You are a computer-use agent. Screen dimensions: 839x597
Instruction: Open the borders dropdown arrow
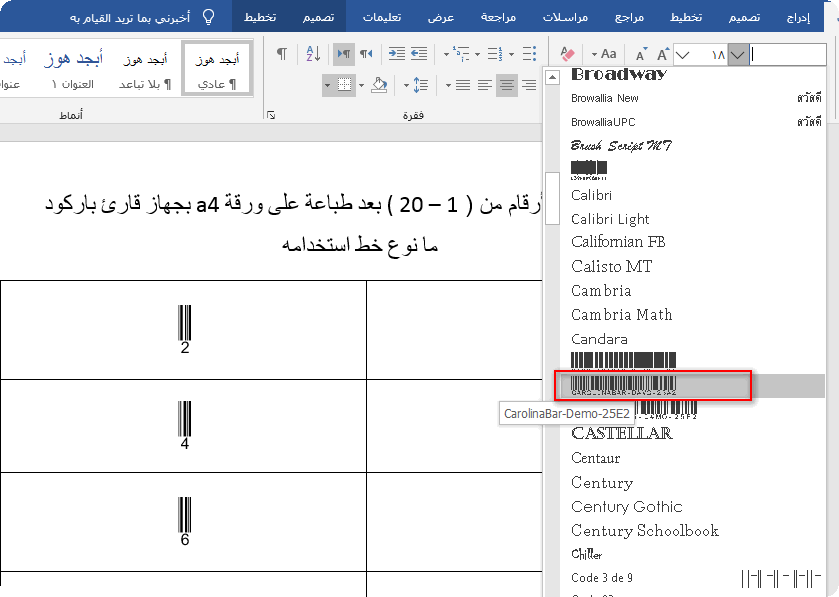pyautogui.click(x=327, y=85)
